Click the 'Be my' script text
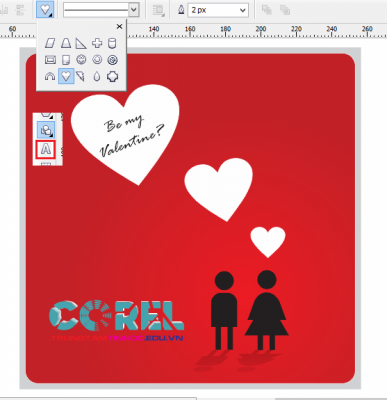This screenshot has width=387, height=400. (x=124, y=123)
